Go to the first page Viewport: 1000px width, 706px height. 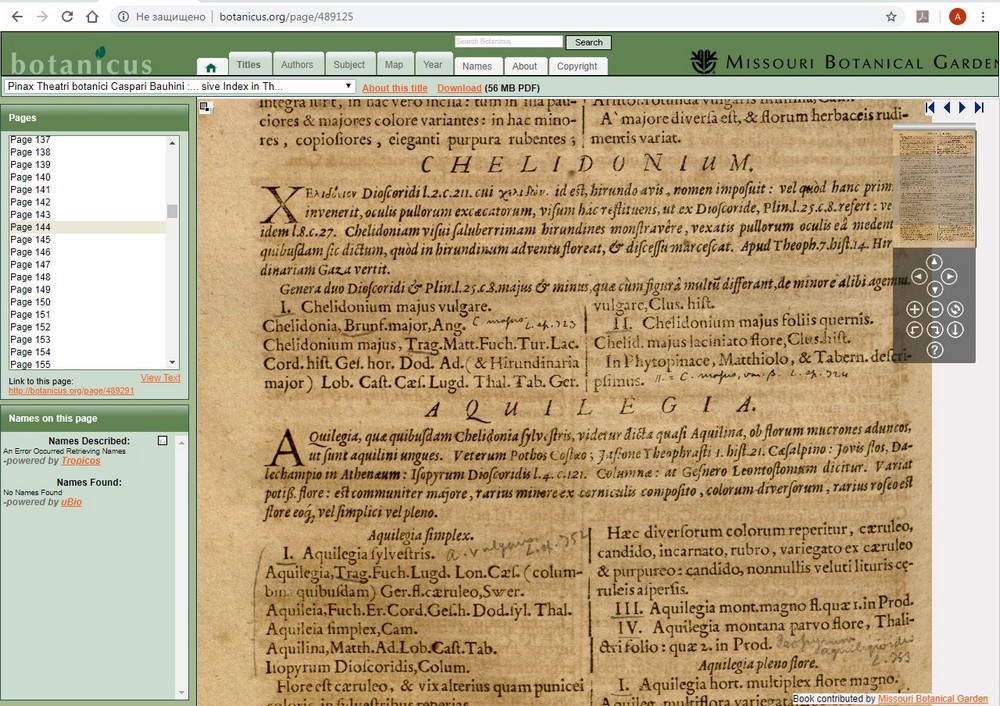(930, 108)
